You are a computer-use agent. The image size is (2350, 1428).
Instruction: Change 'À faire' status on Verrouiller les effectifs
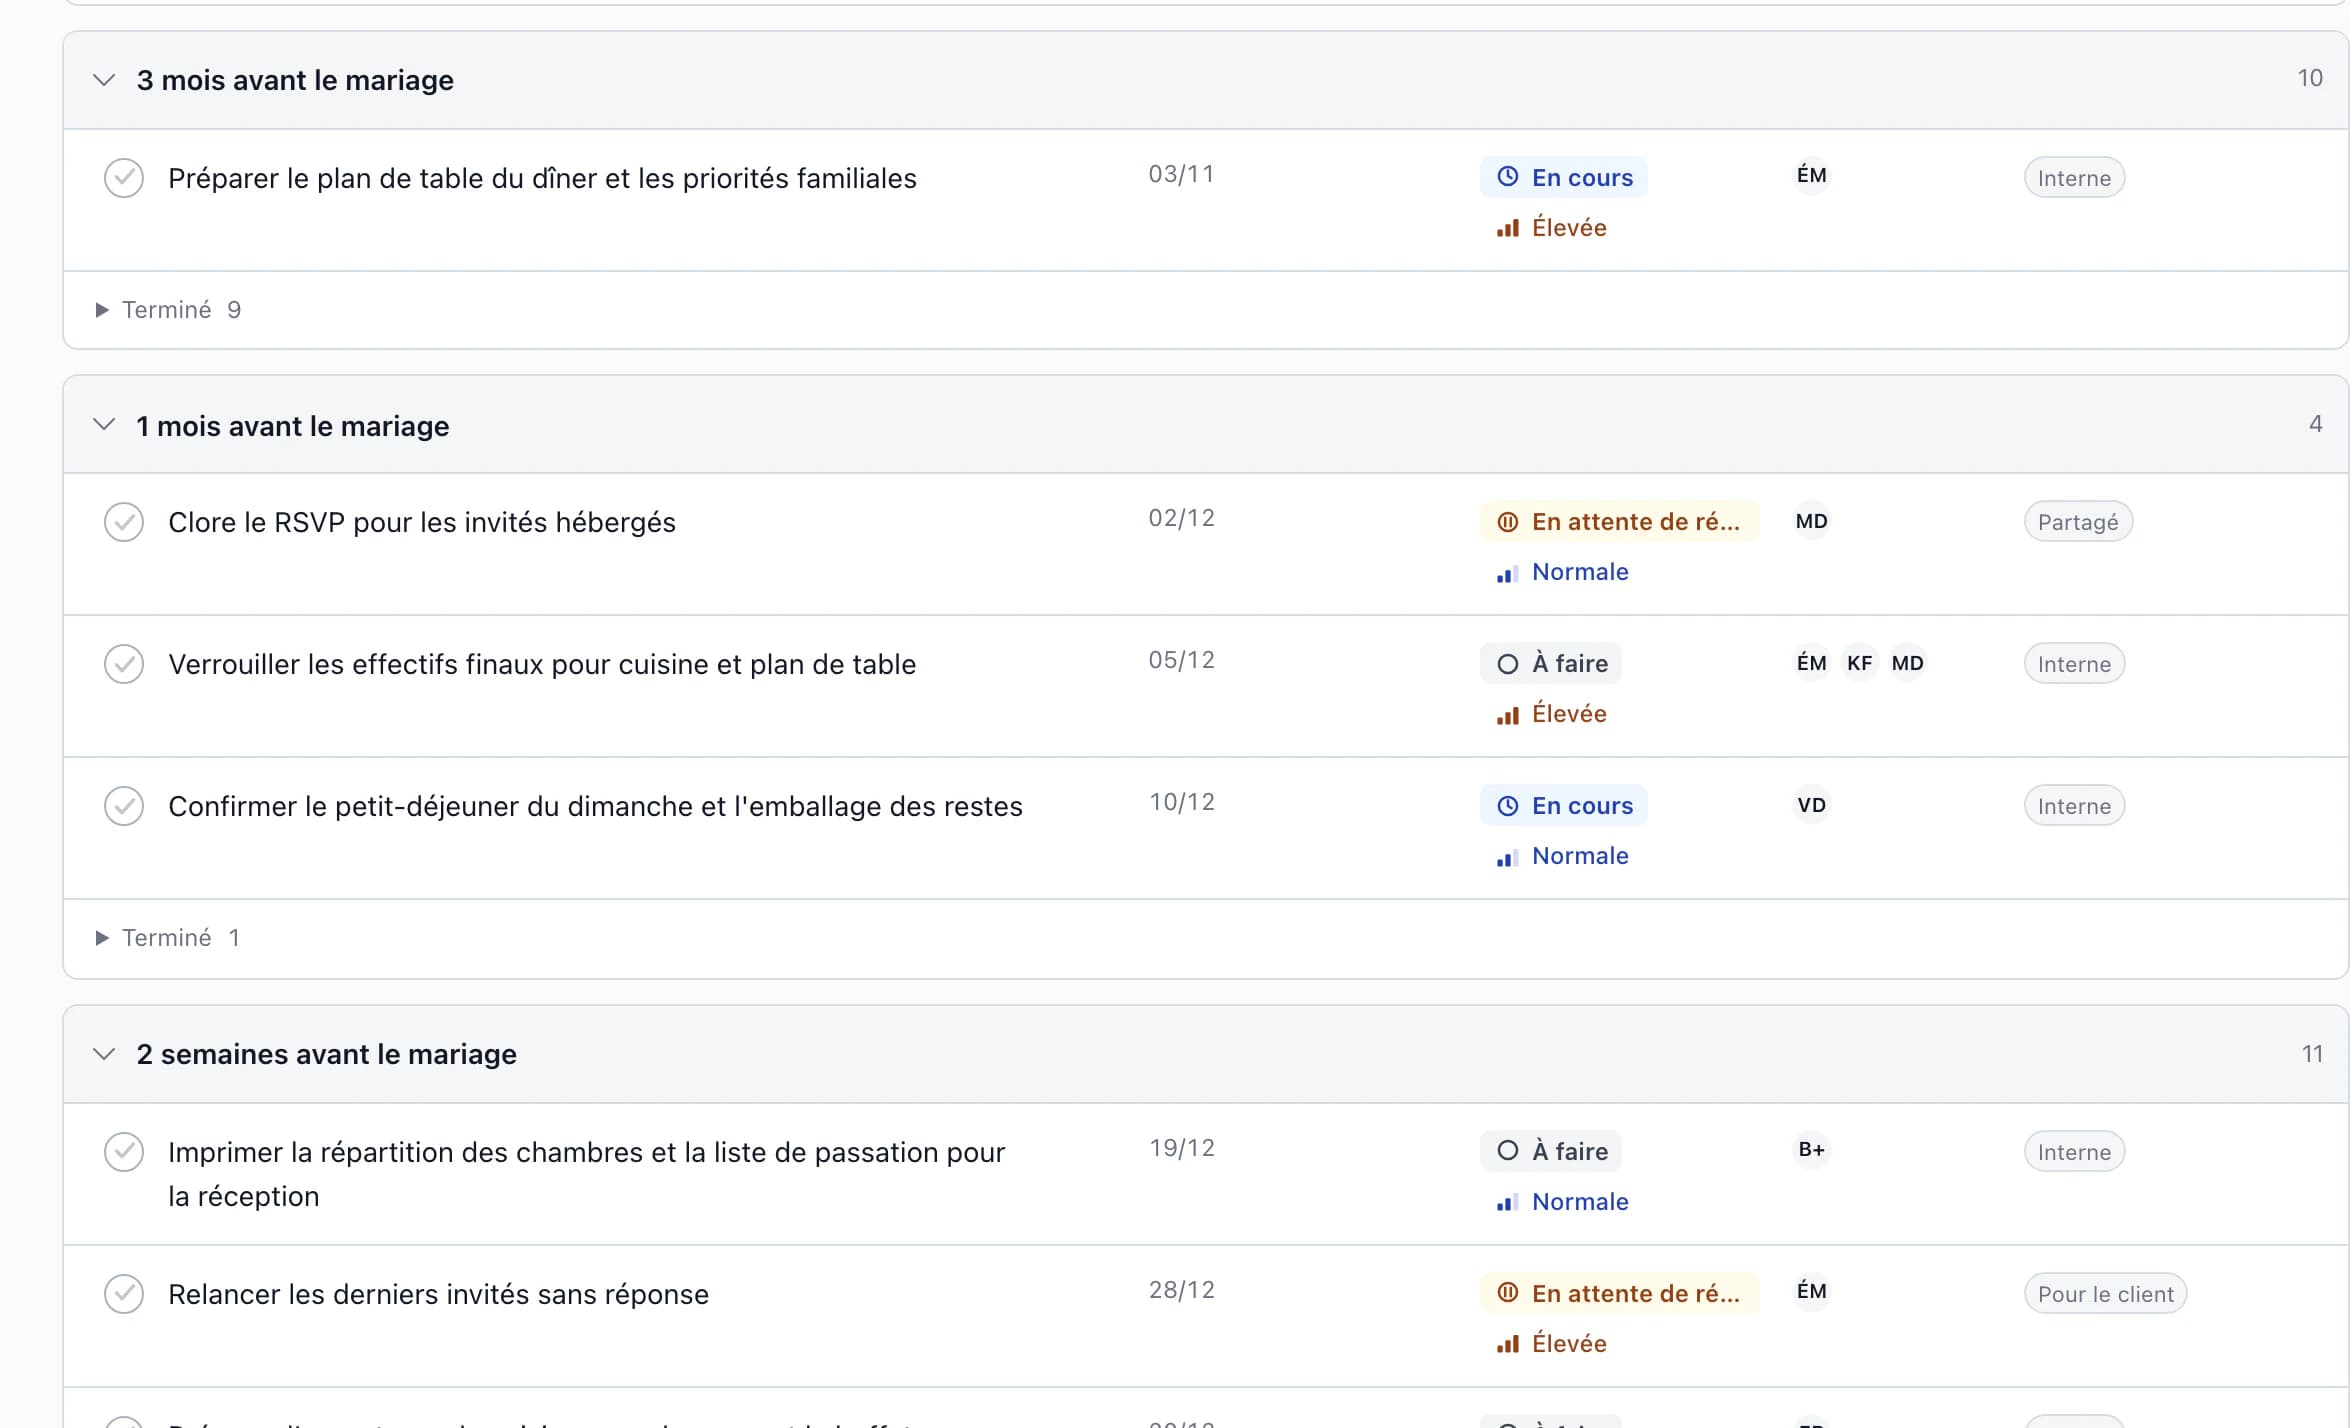[x=1551, y=663]
